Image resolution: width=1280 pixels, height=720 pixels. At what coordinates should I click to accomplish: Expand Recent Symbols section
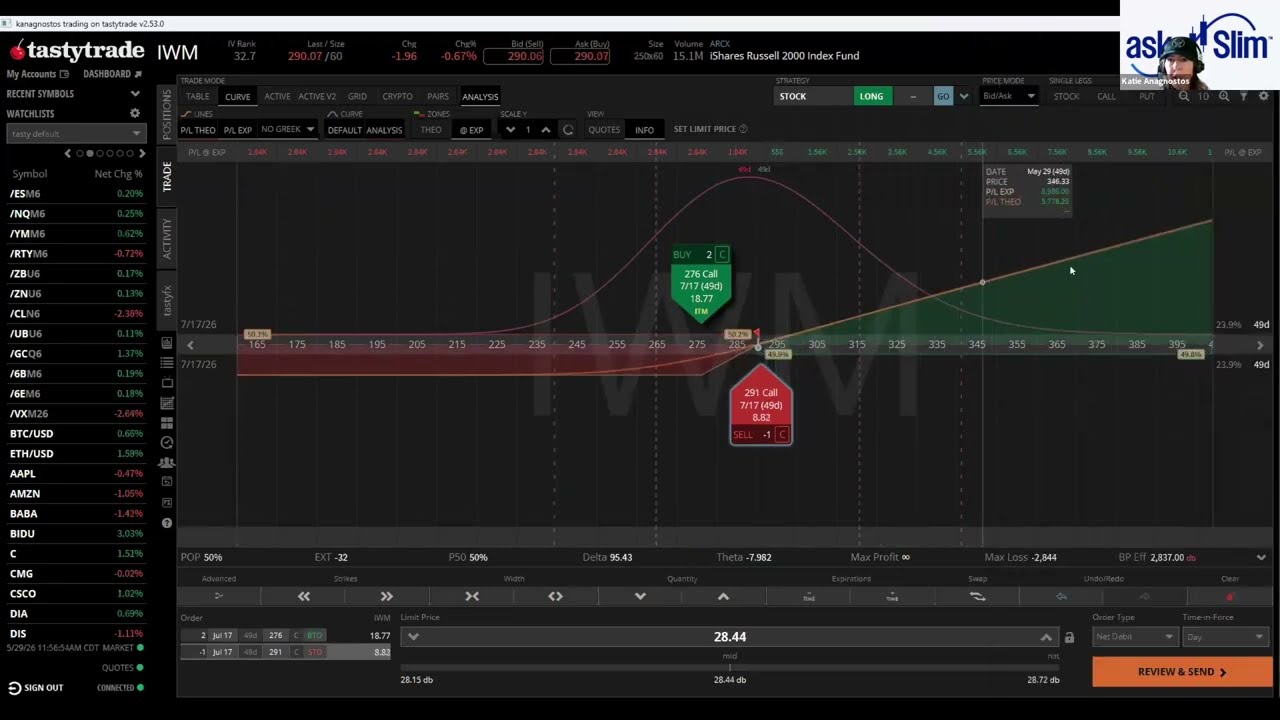[135, 94]
